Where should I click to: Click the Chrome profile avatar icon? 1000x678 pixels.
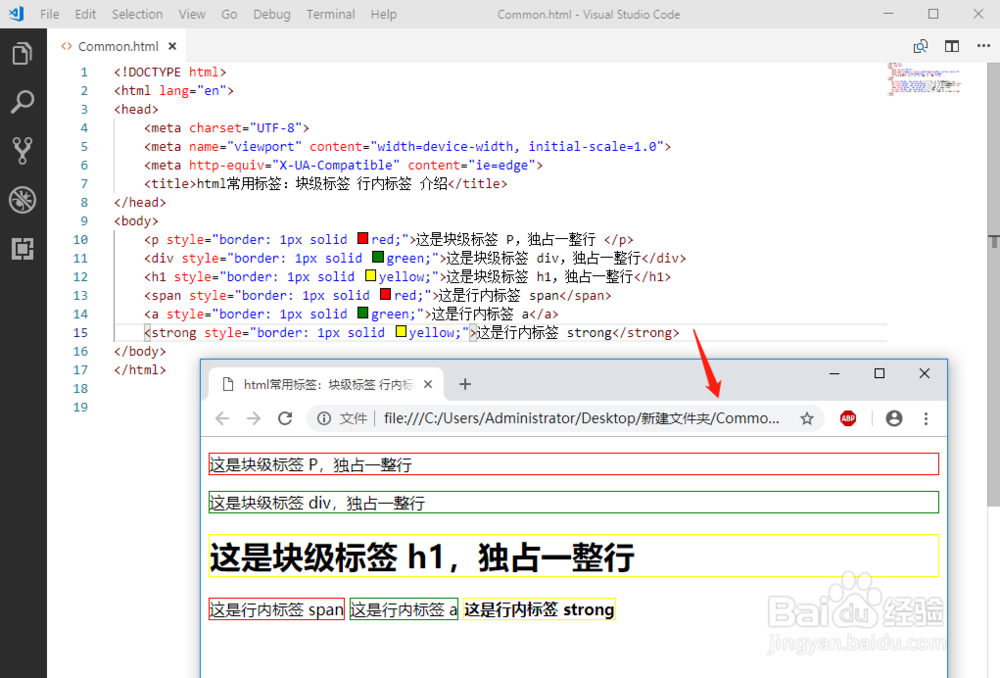[893, 418]
